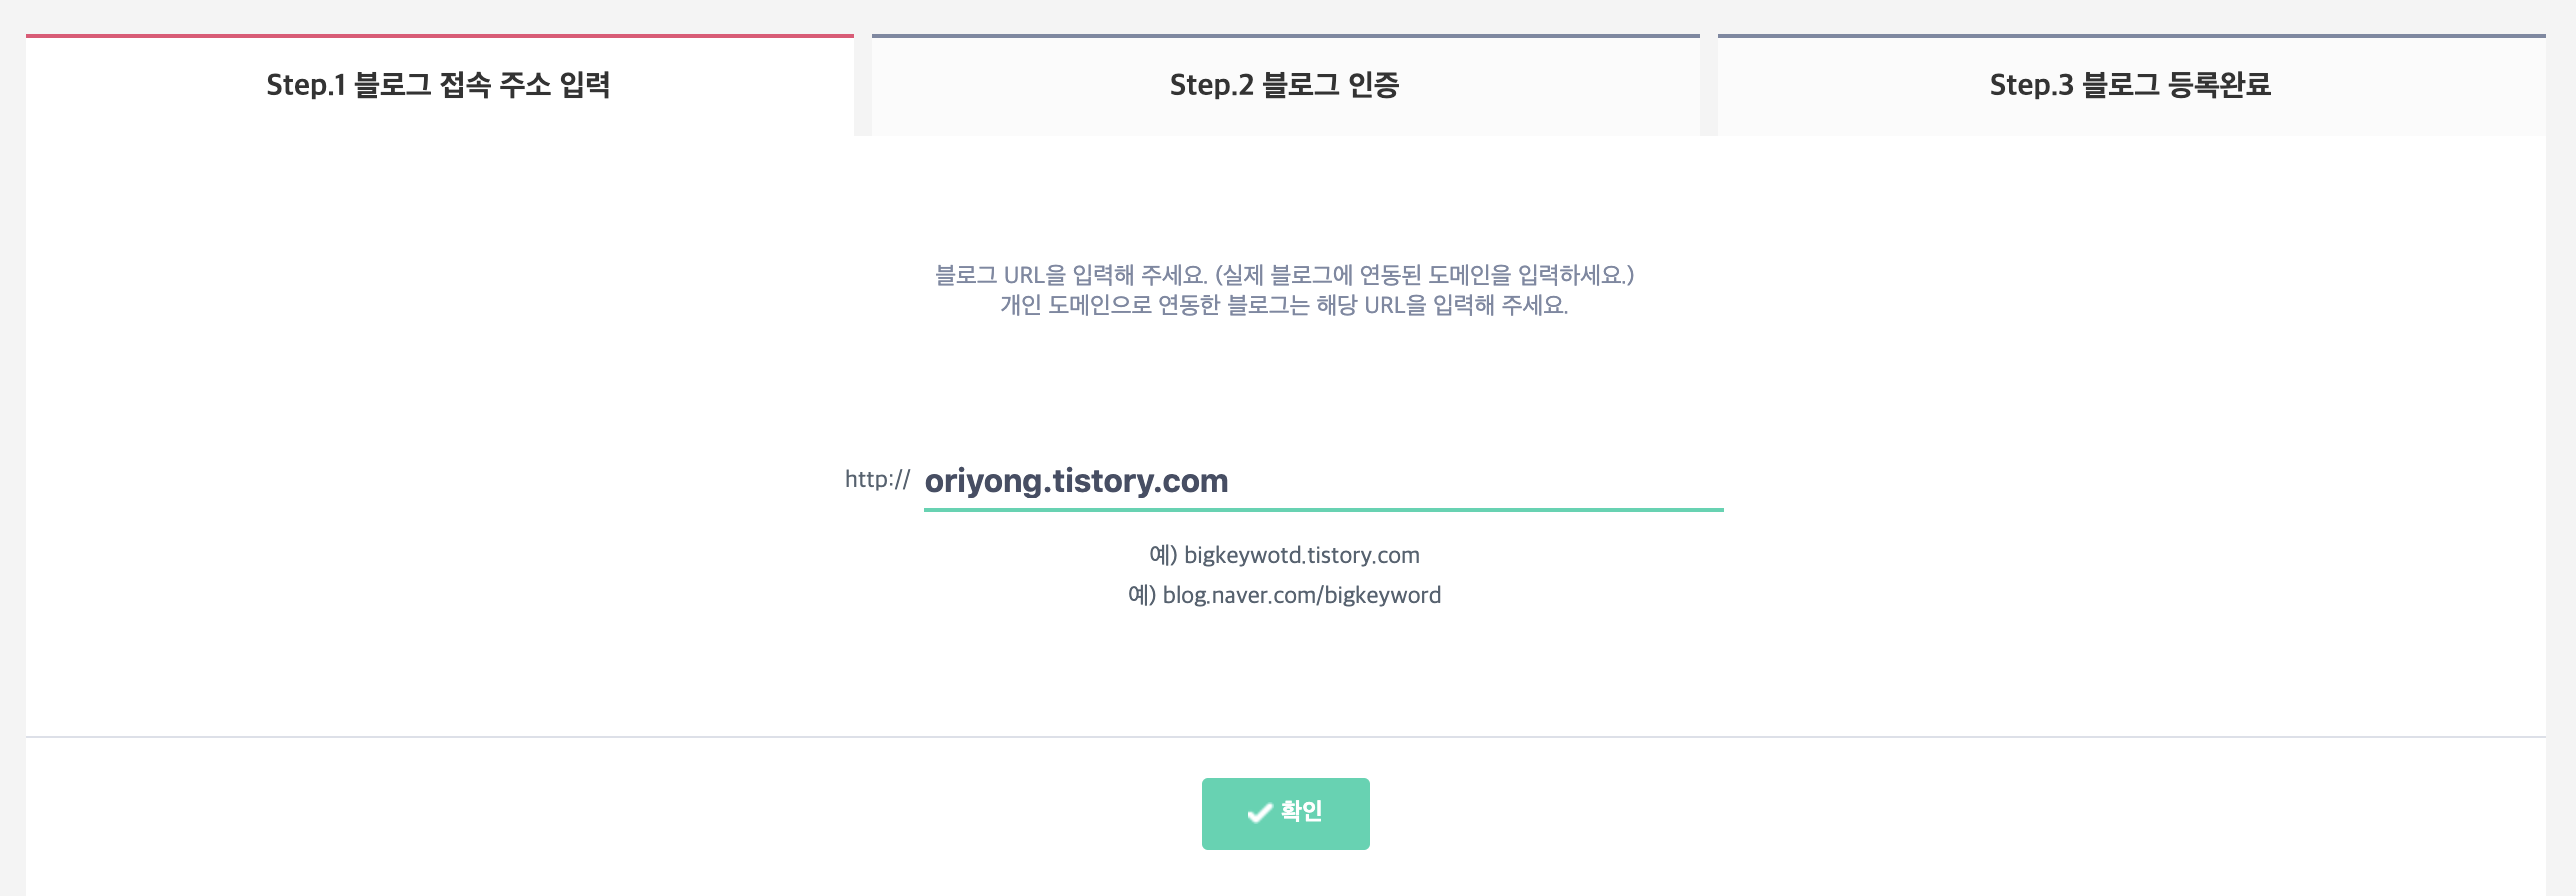The image size is (2576, 896).
Task: Click the oriyong.tistory.com text in the URL field
Action: point(1076,481)
